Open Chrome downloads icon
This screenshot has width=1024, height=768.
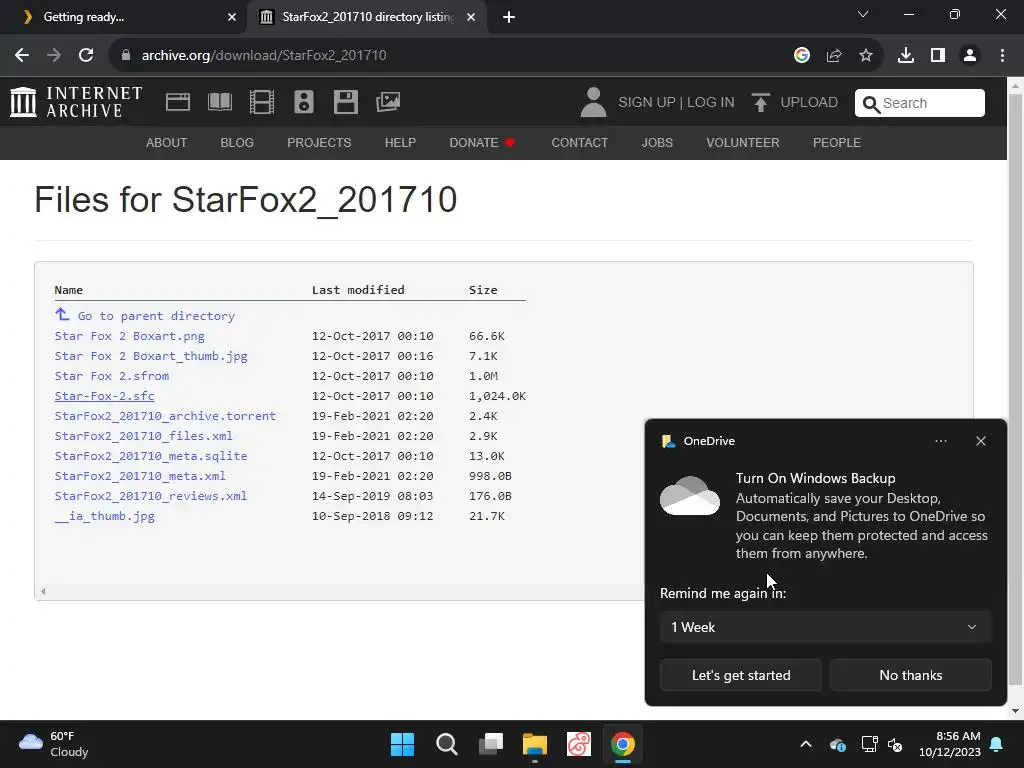[x=906, y=56]
